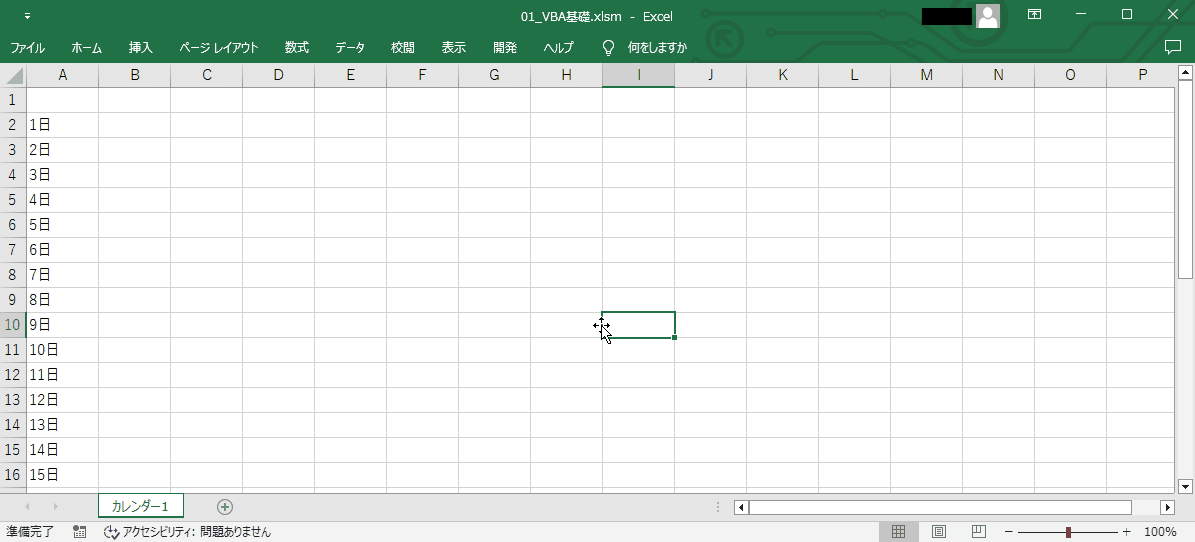Click macro recording icon in status bar

click(79, 531)
